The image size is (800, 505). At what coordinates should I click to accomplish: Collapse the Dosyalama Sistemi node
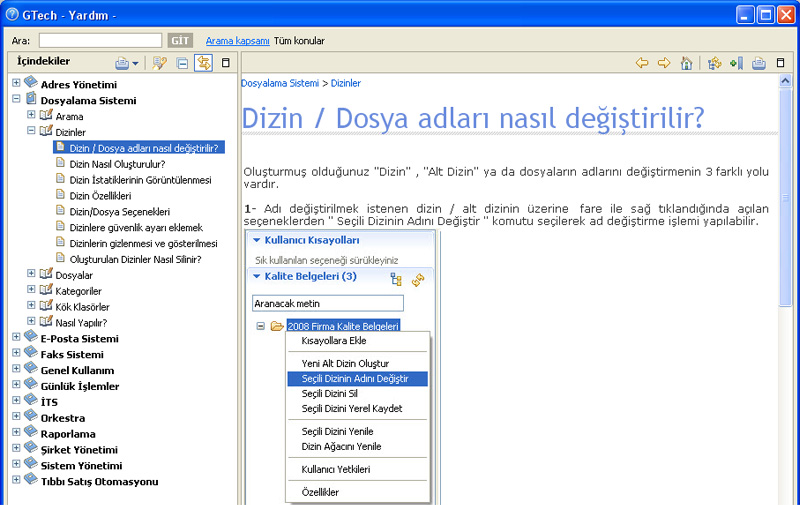[x=16, y=98]
